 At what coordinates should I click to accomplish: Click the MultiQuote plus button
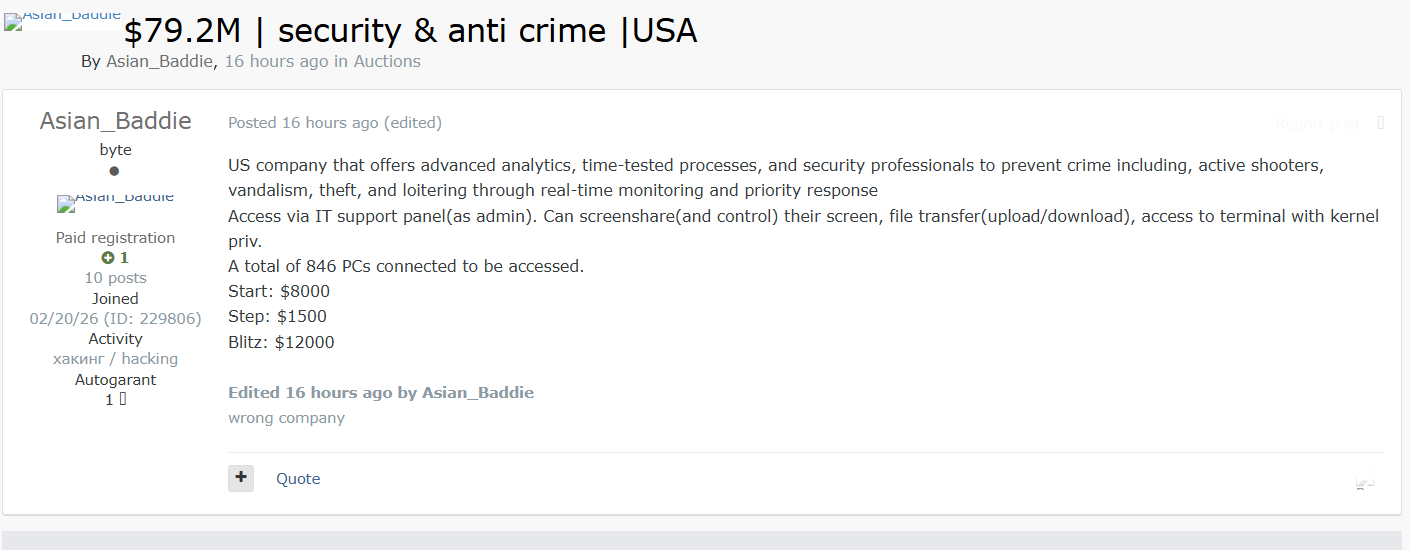click(241, 478)
